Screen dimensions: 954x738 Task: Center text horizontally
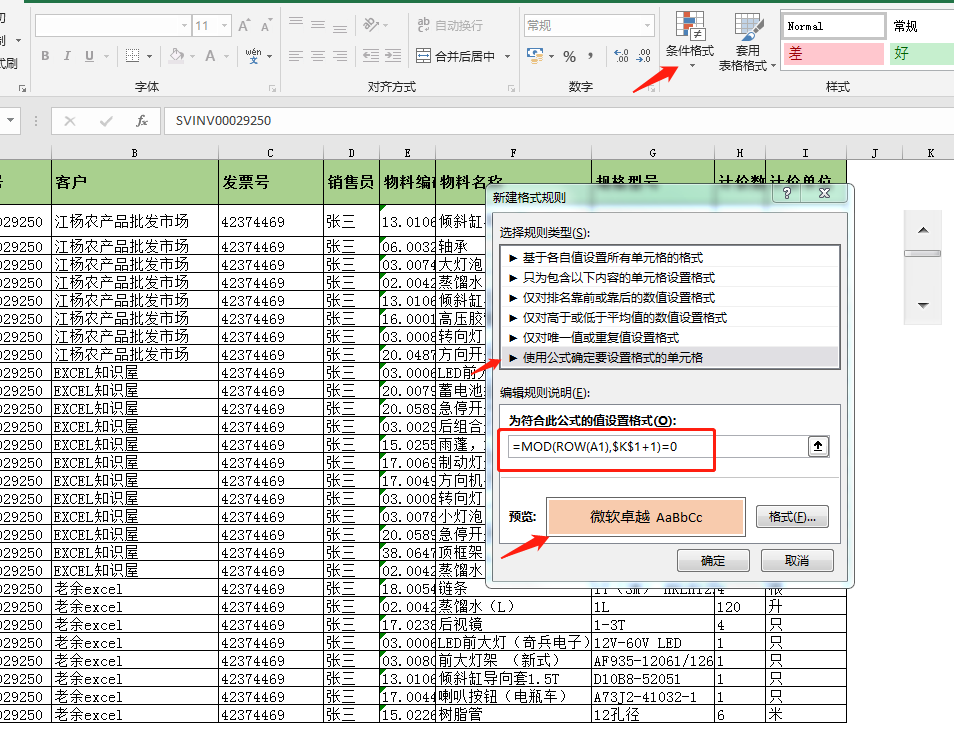point(318,56)
